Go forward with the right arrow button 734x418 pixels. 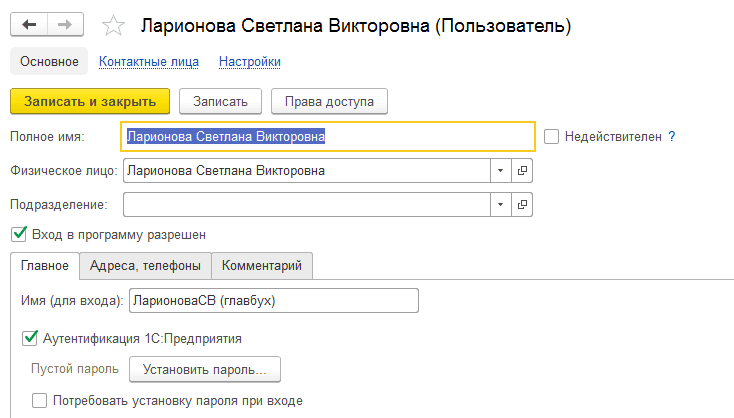pos(66,24)
